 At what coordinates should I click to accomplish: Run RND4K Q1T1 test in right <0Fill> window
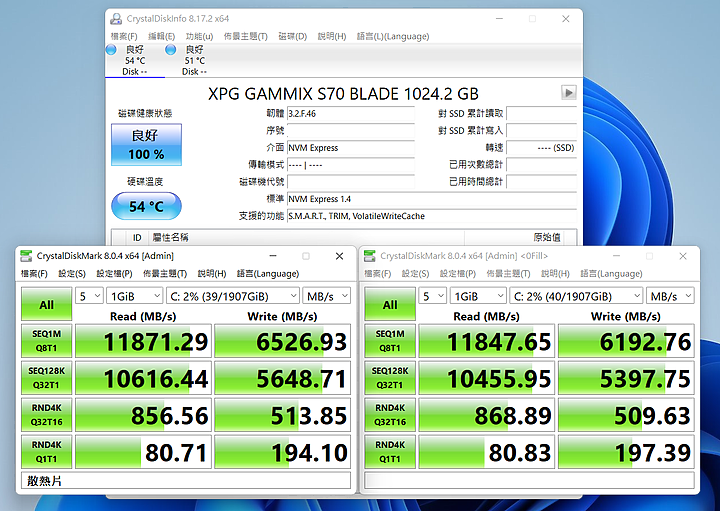pos(390,452)
